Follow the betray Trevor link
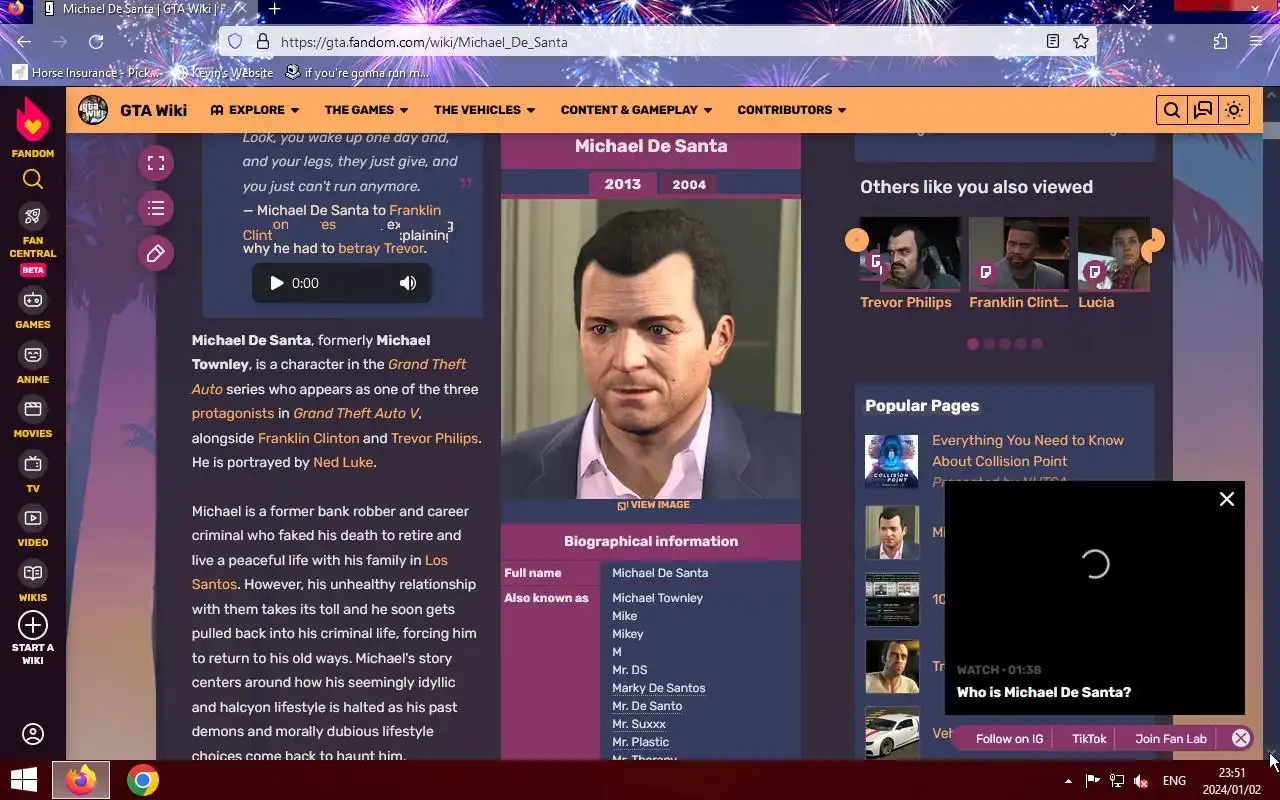This screenshot has width=1280, height=800. [381, 248]
